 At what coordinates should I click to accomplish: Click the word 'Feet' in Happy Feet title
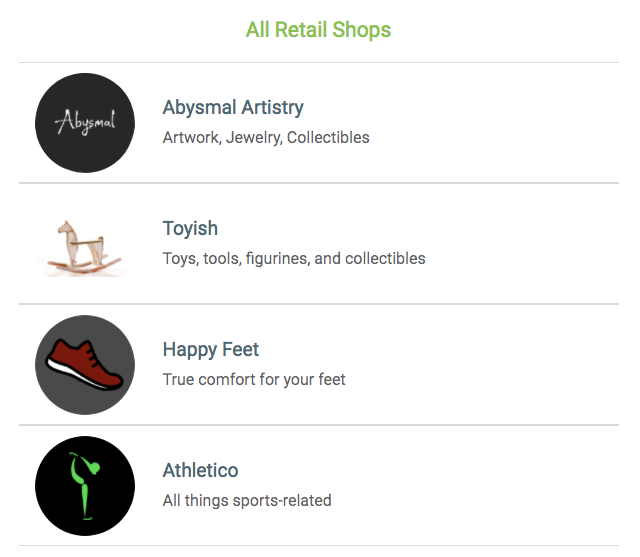(241, 349)
